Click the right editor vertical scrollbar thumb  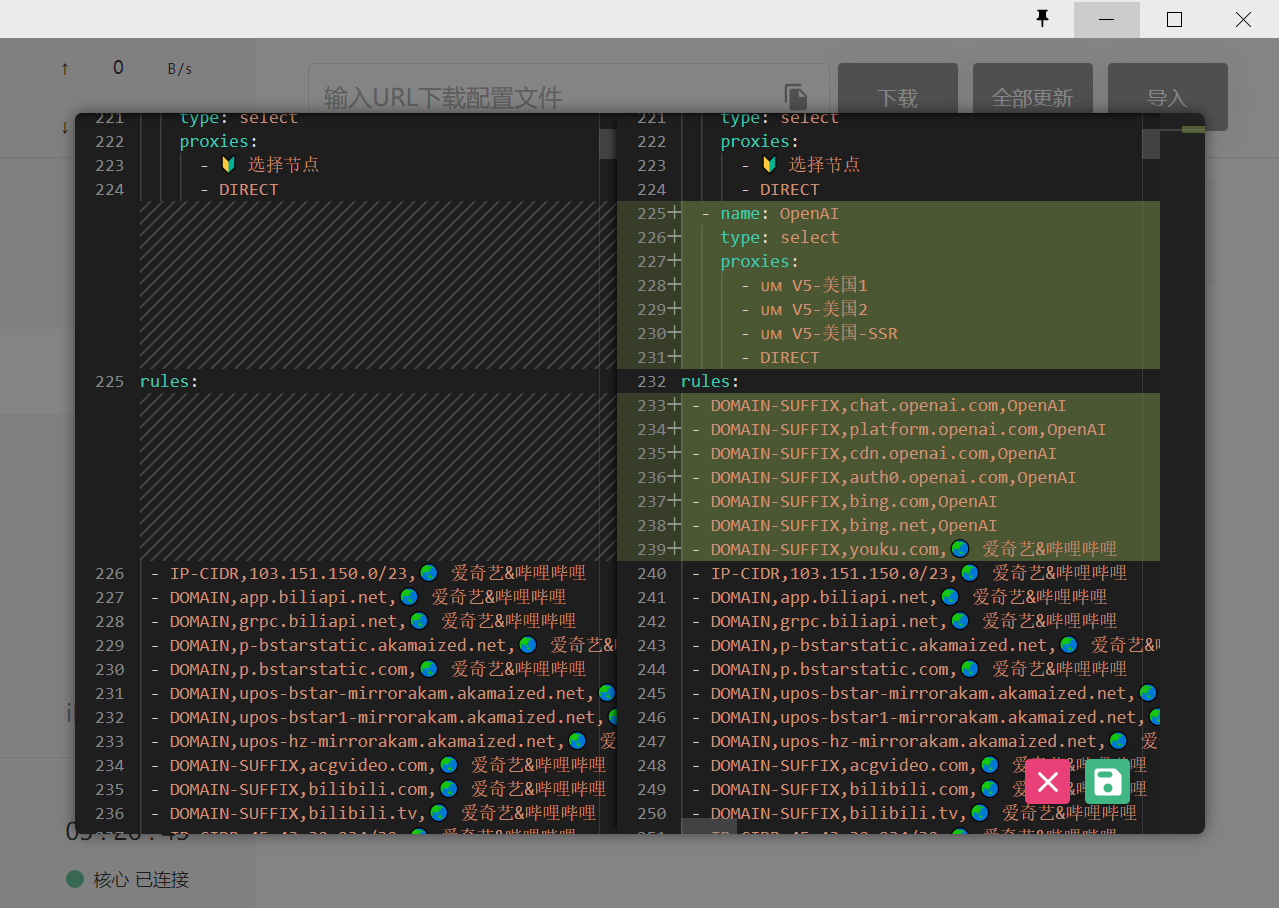click(x=1151, y=143)
